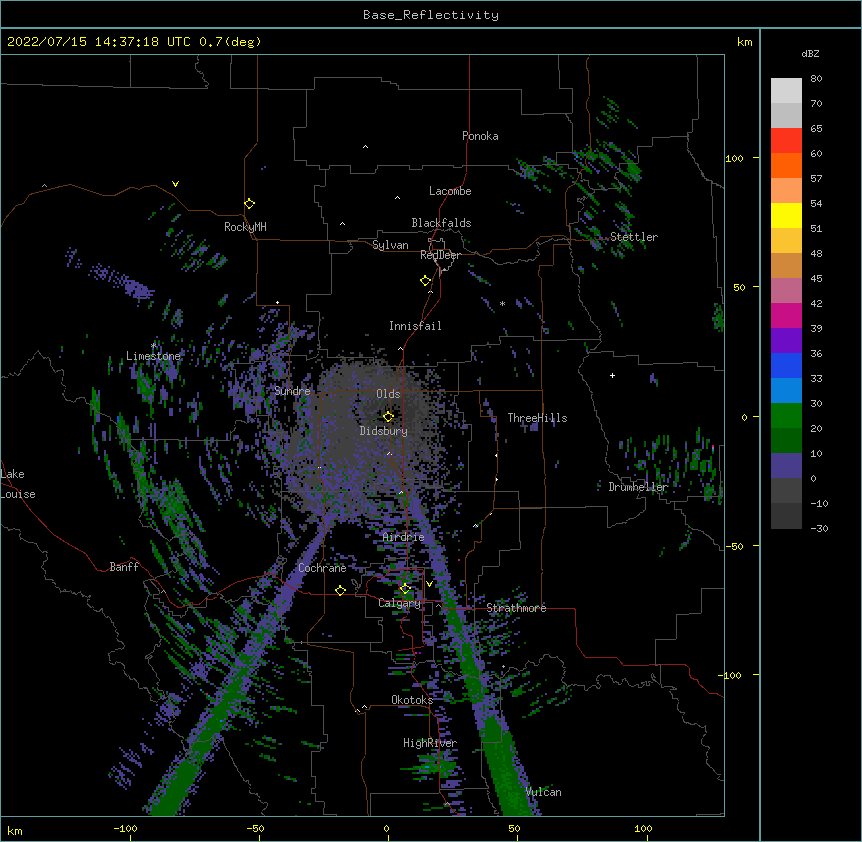Pick the purple 36-39 dBZ legend swatch
The image size is (862, 842).
(786, 341)
